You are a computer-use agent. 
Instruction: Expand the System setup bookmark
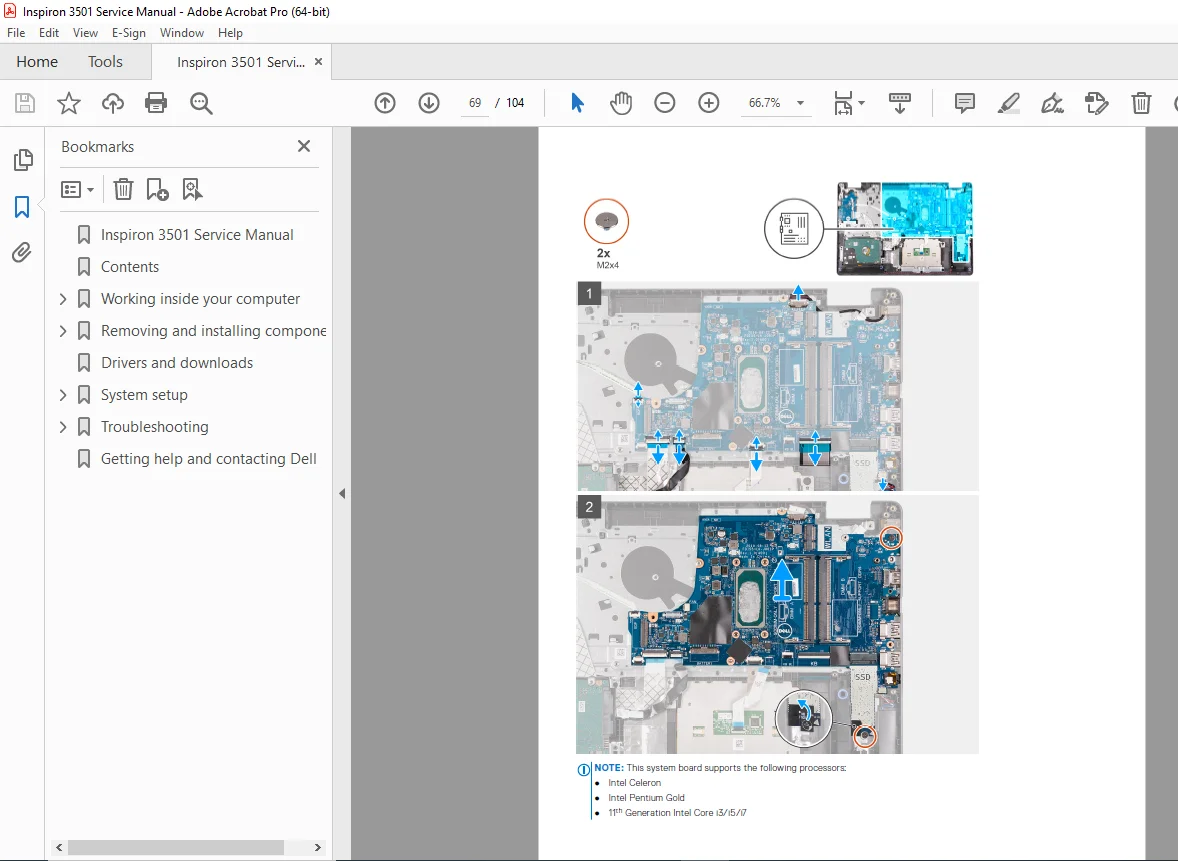tap(63, 395)
